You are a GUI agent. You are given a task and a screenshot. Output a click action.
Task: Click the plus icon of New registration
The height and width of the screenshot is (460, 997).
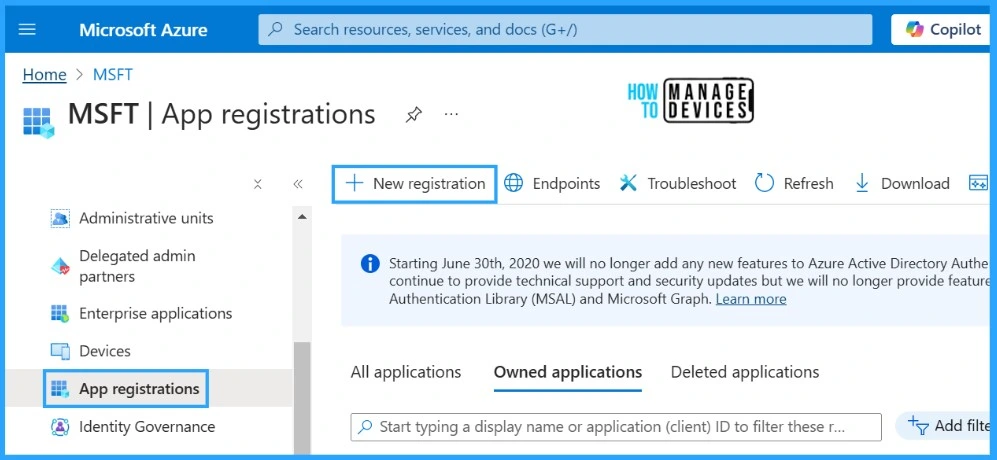pyautogui.click(x=354, y=183)
